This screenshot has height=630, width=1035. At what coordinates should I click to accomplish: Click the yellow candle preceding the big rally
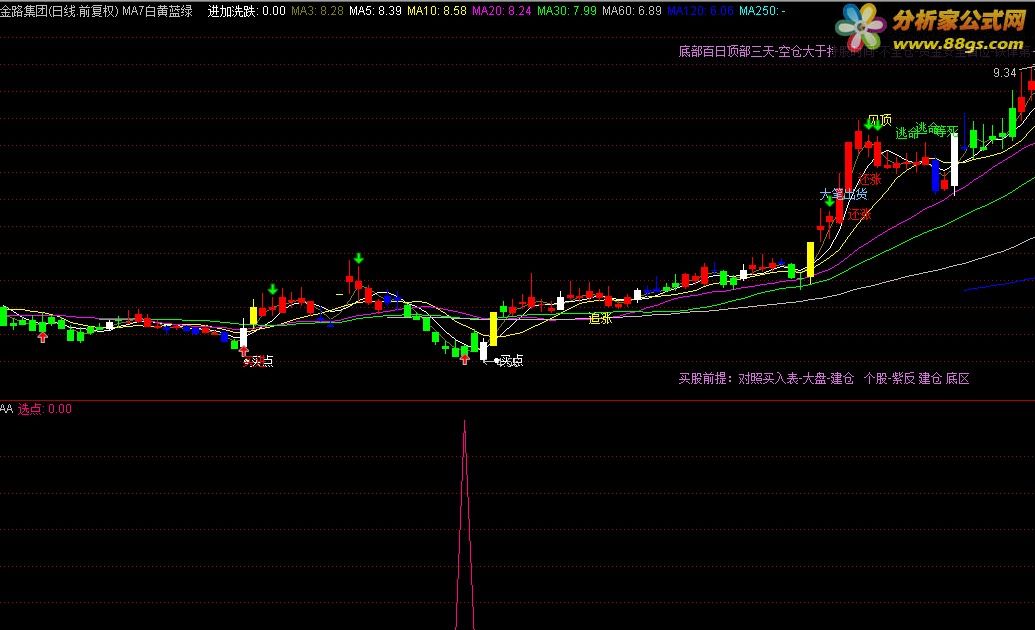point(810,259)
